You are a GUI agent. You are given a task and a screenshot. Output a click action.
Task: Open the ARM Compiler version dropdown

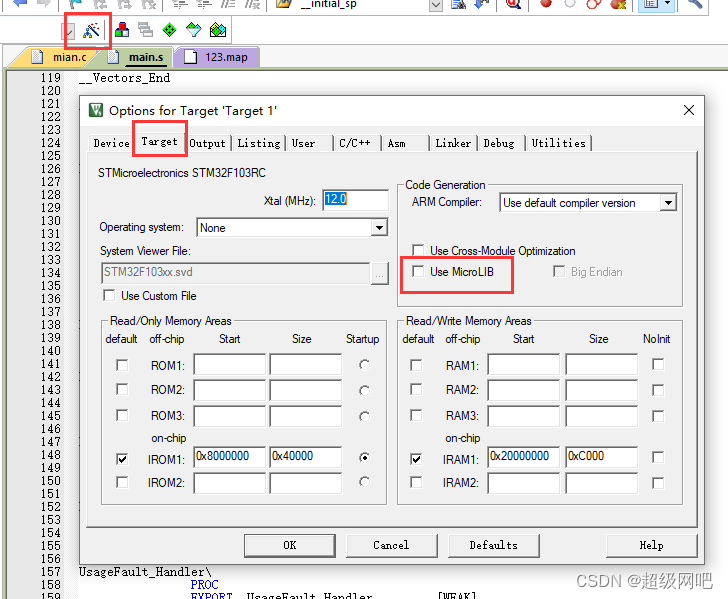668,203
